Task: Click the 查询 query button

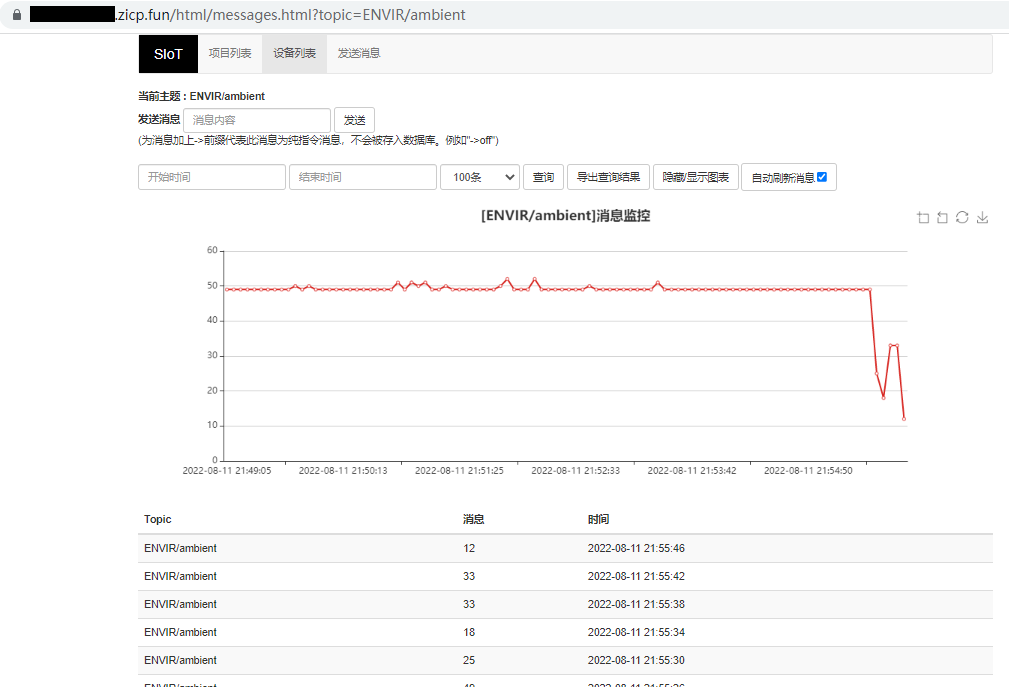Action: point(543,177)
